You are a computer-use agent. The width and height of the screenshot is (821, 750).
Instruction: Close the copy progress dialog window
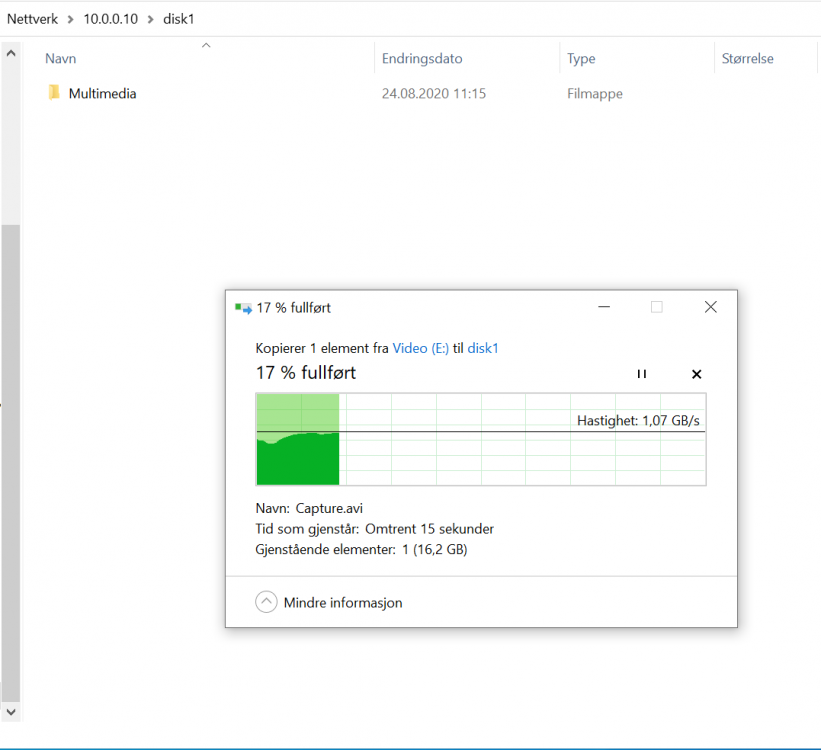pyautogui.click(x=711, y=307)
